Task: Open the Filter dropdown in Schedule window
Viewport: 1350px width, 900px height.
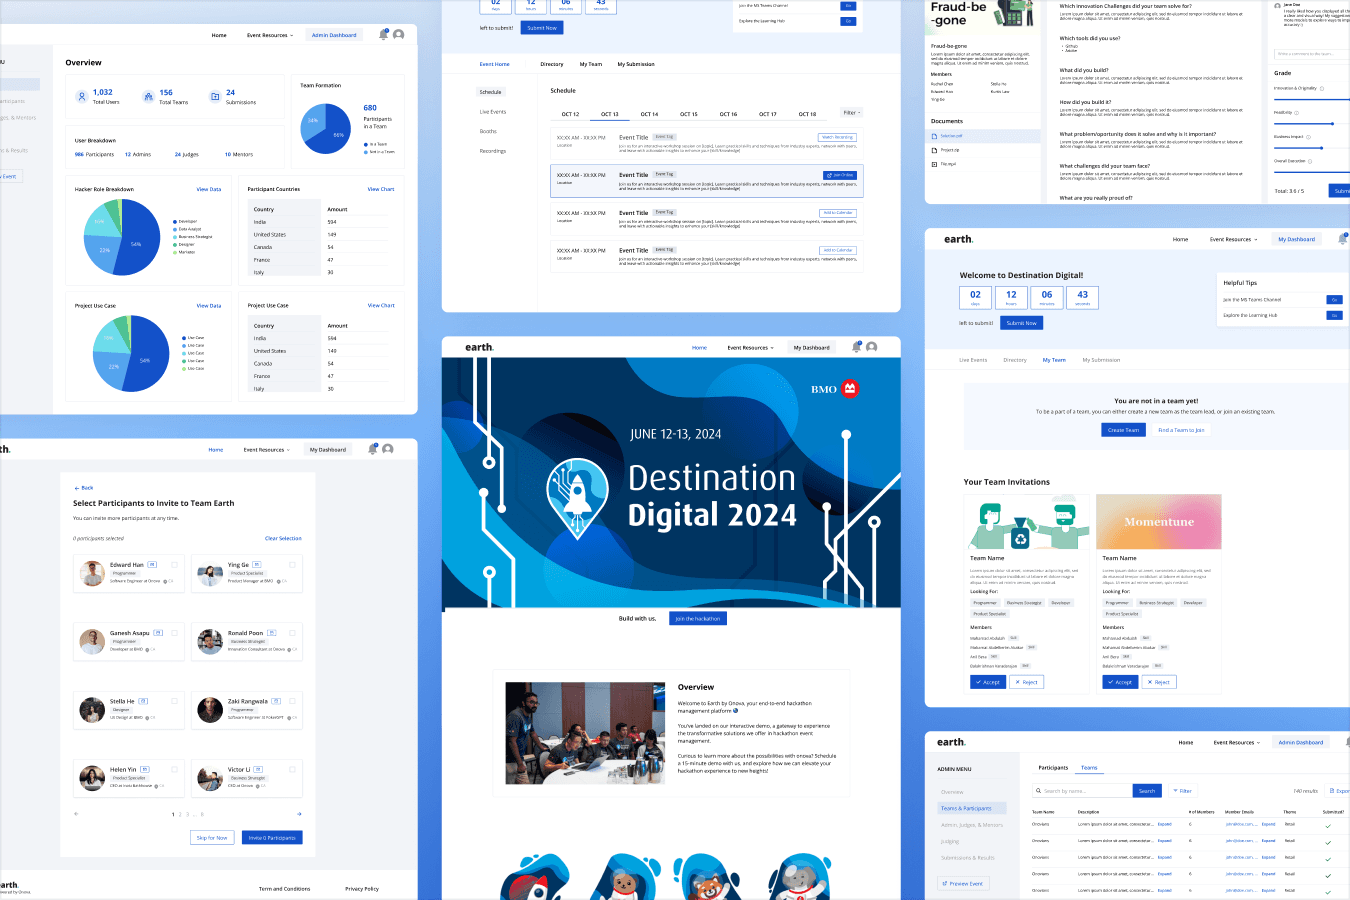Action: click(851, 113)
